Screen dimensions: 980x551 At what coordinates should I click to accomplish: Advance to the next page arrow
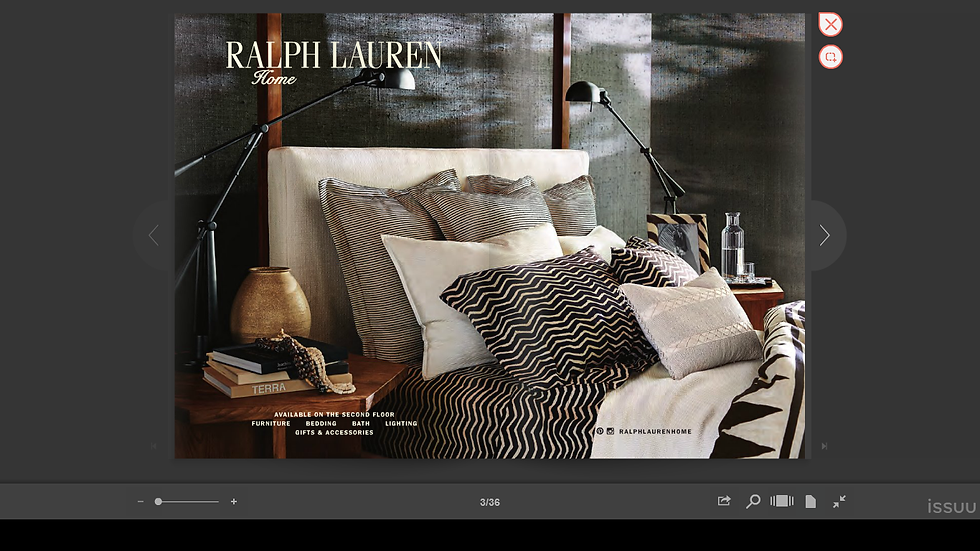pos(825,236)
